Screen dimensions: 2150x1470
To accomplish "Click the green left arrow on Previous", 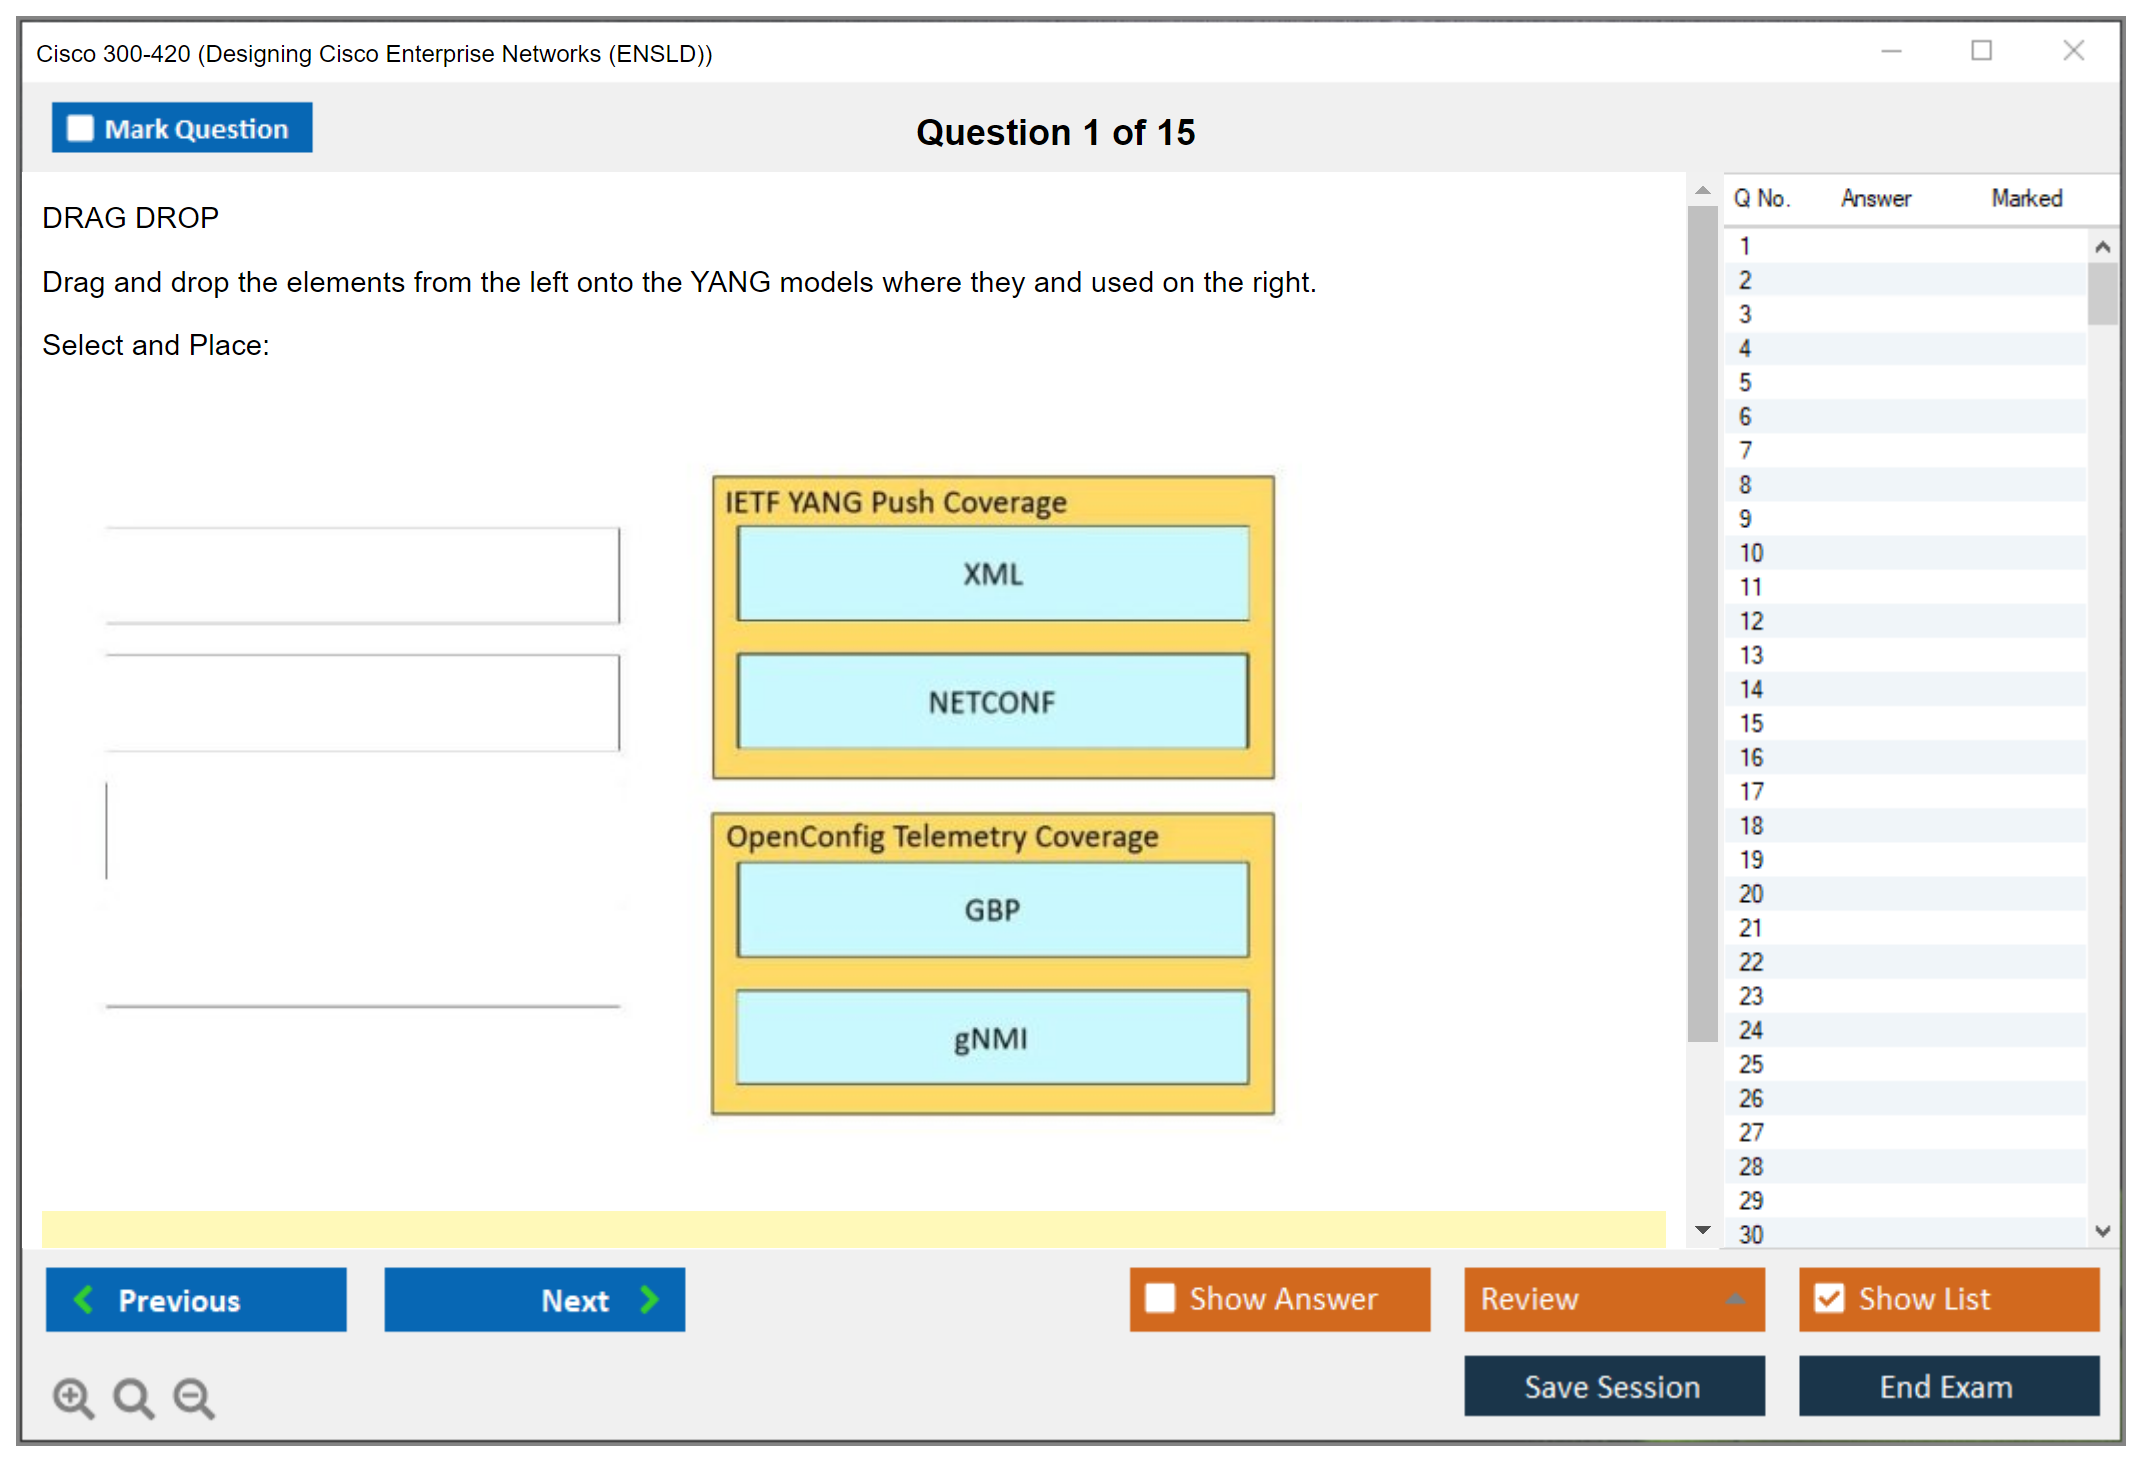I will coord(84,1299).
